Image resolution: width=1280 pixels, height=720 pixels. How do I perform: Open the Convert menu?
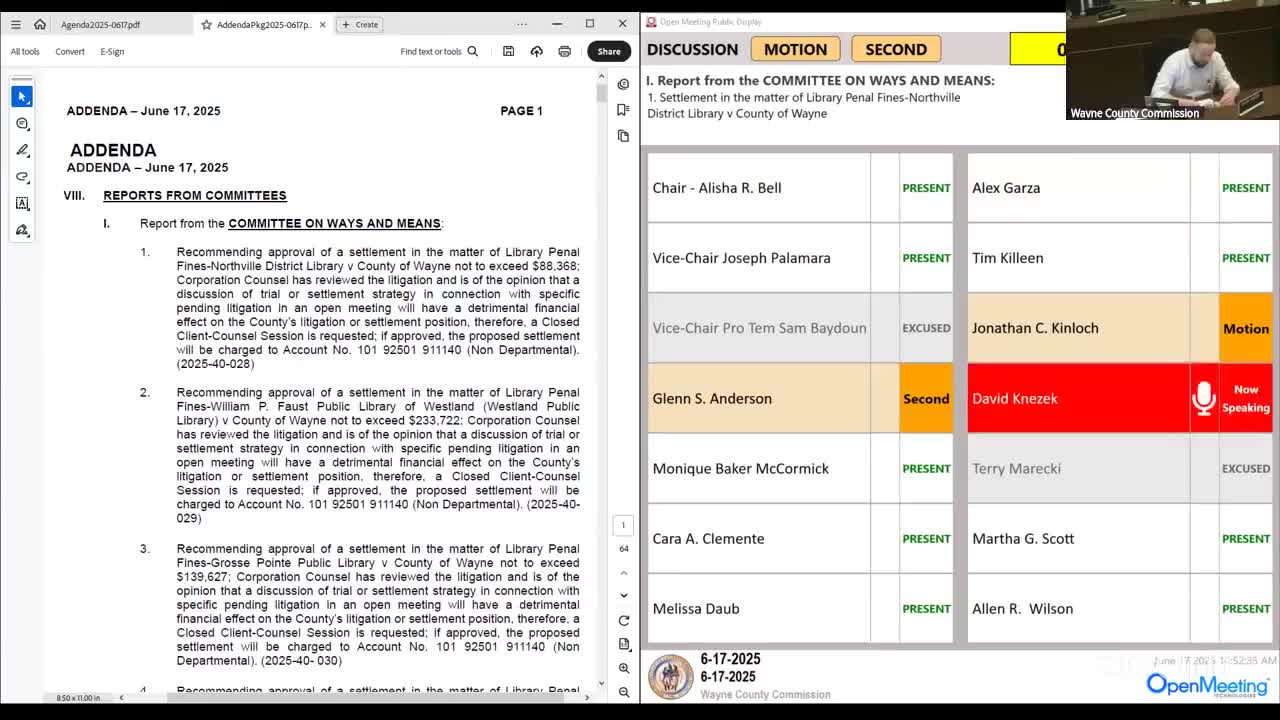(70, 51)
